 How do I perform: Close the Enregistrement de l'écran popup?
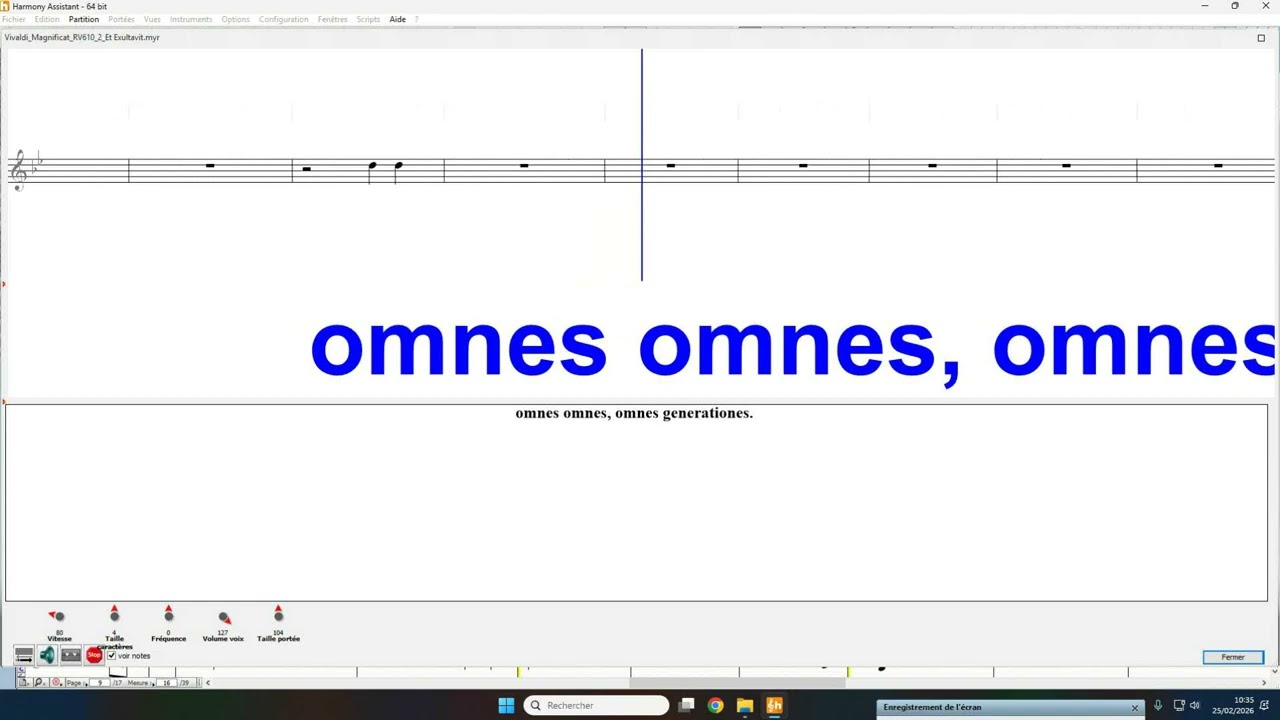pyautogui.click(x=1135, y=707)
